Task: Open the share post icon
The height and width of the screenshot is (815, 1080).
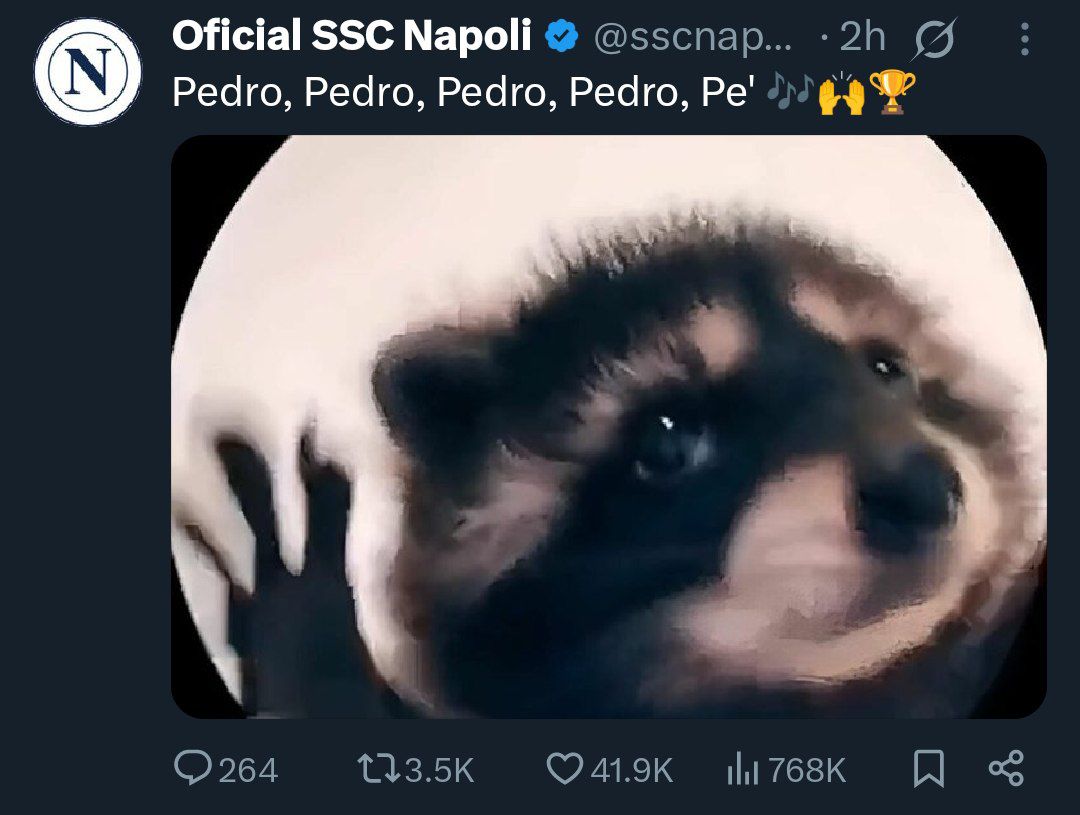Action: click(x=1006, y=768)
